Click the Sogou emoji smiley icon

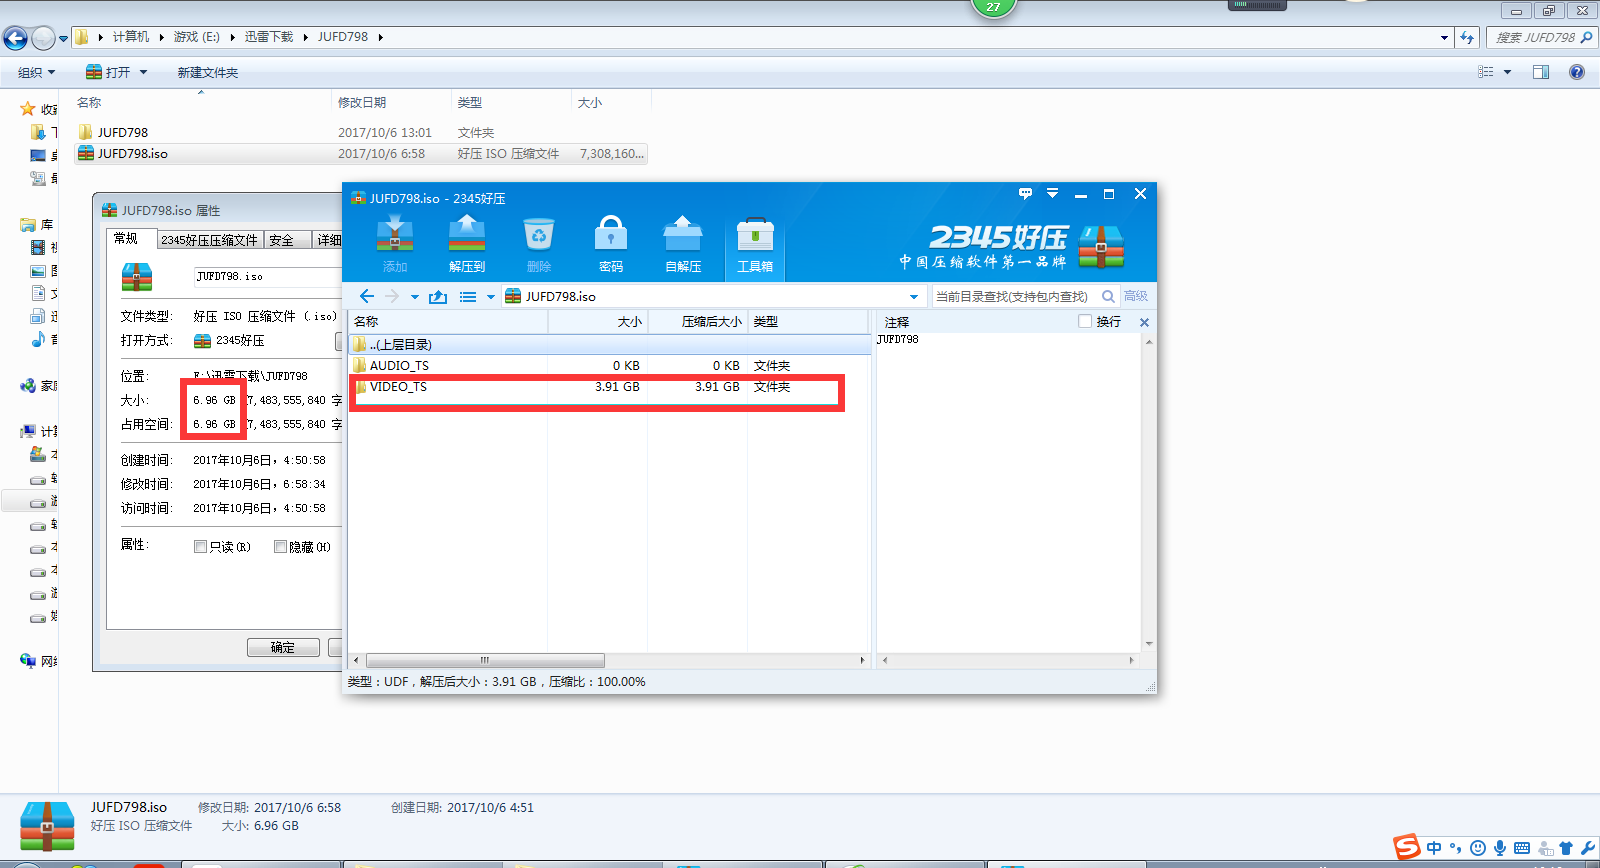[1478, 848]
